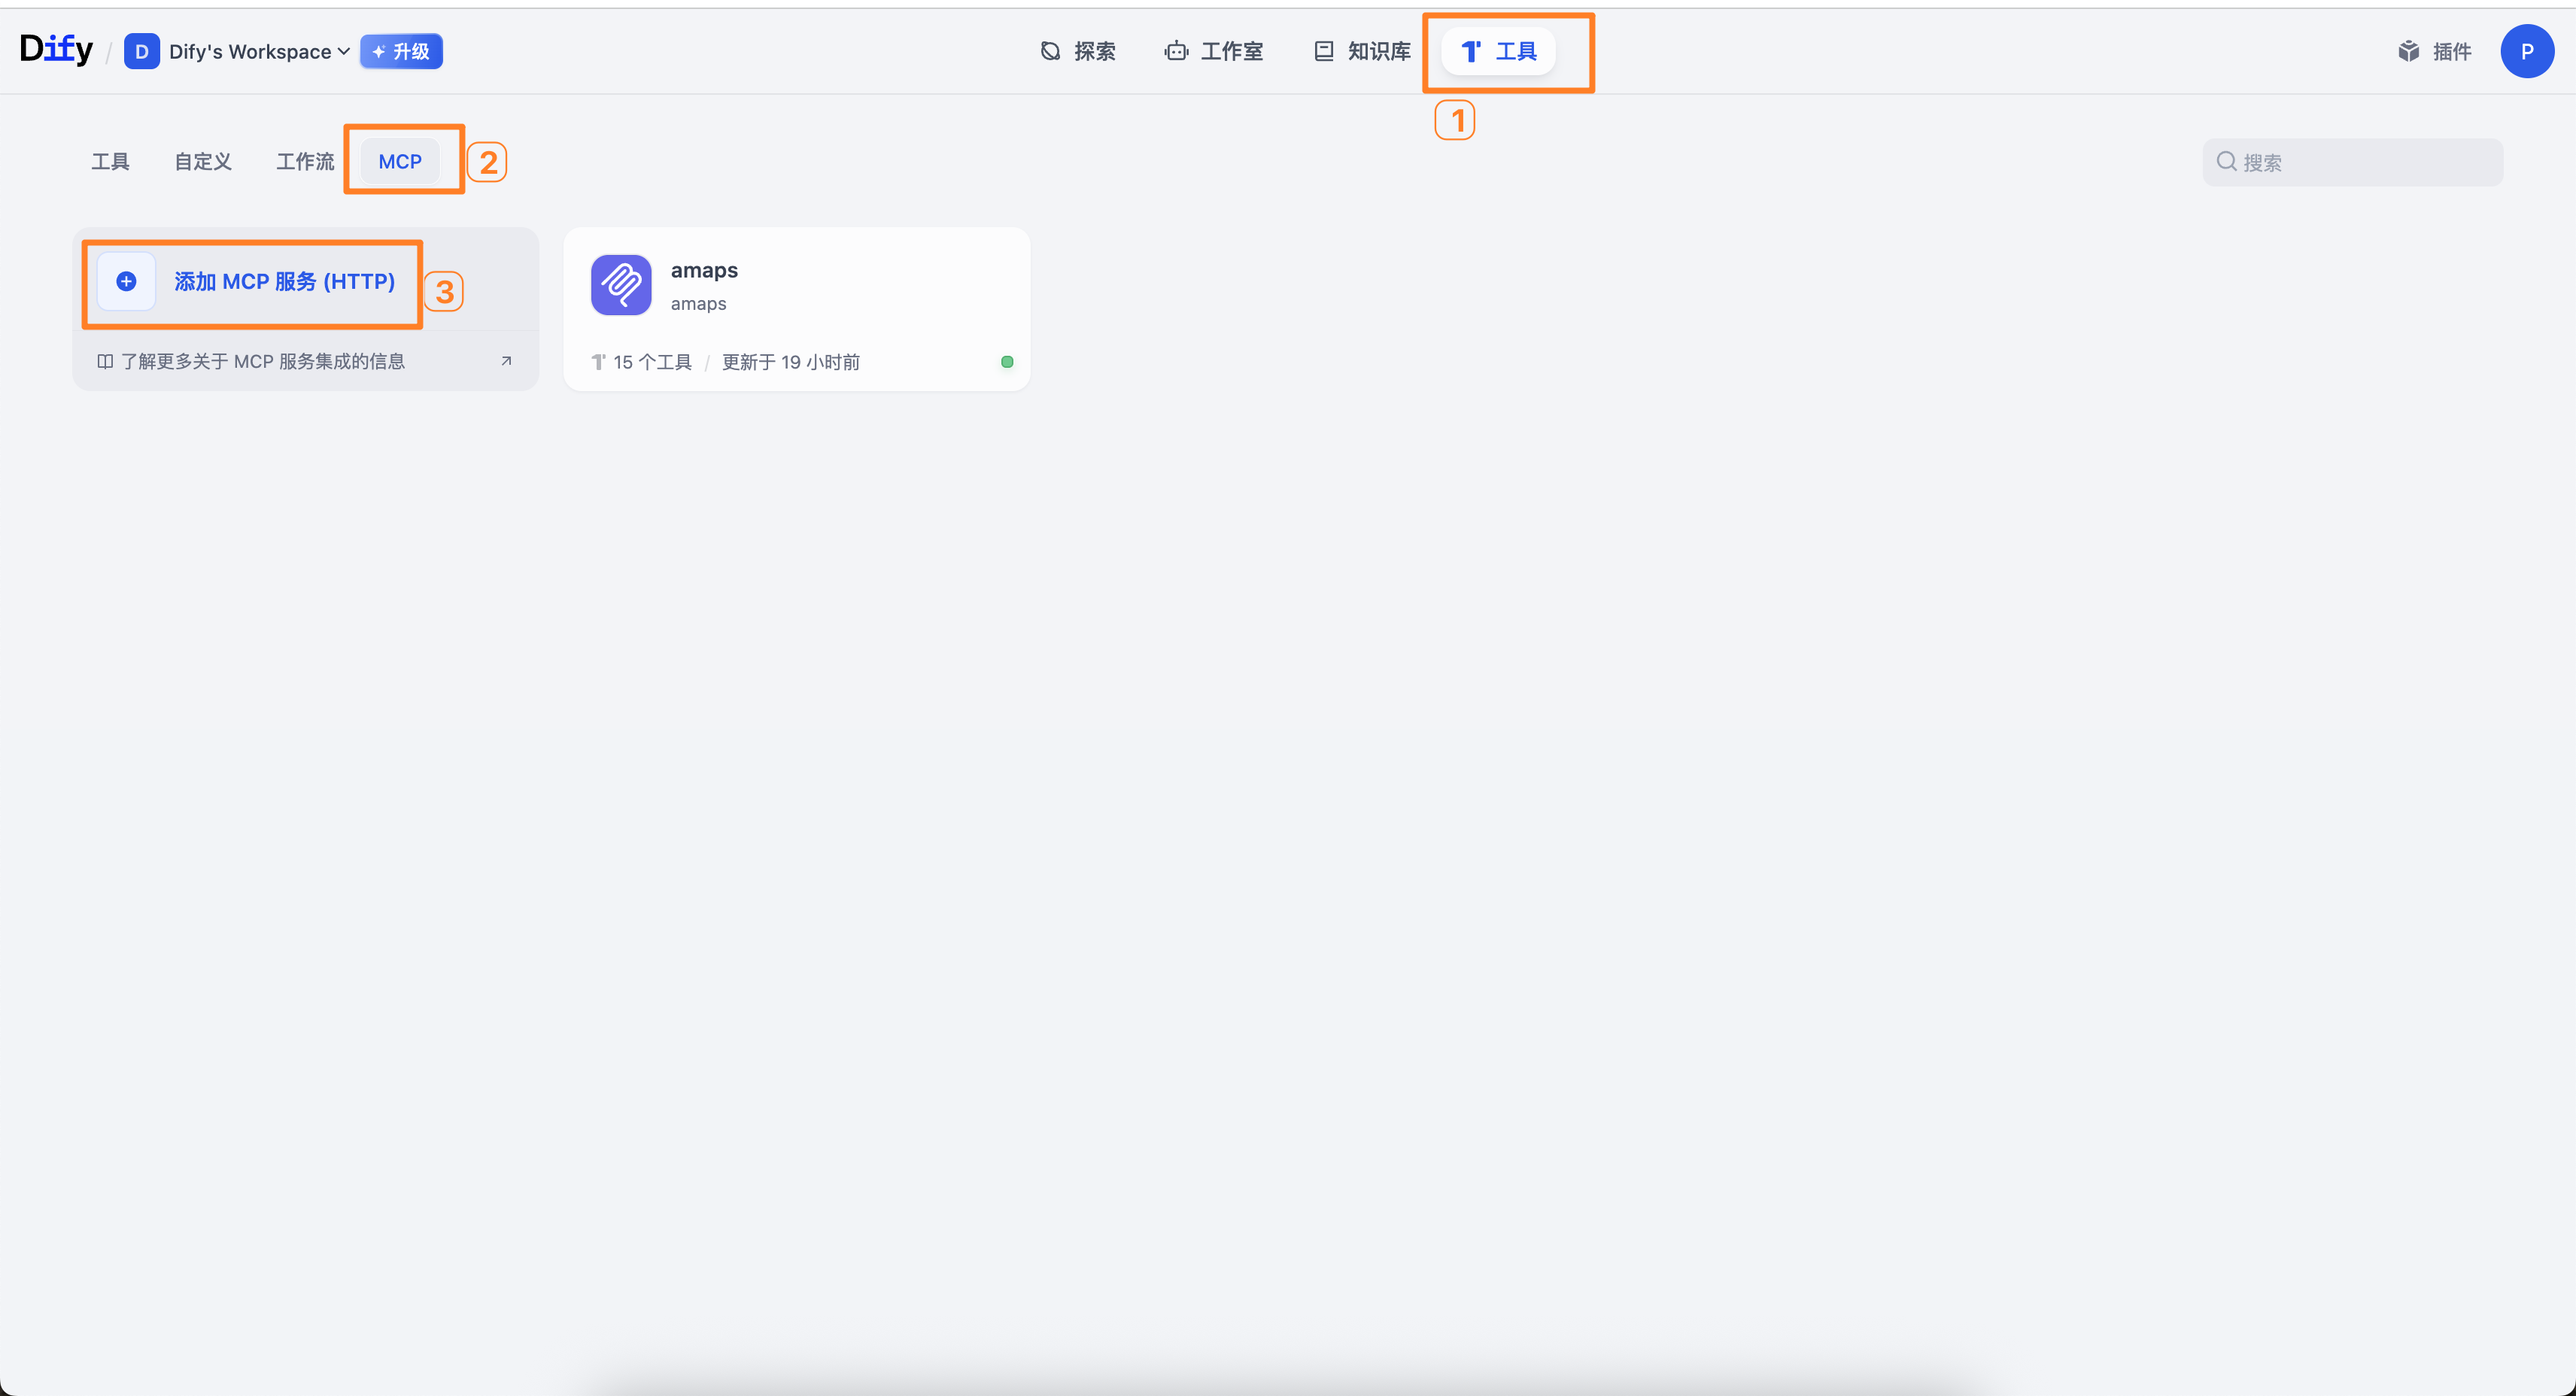Viewport: 2576px width, 1396px height.
Task: Go to 工作室 studio
Action: (x=1214, y=51)
